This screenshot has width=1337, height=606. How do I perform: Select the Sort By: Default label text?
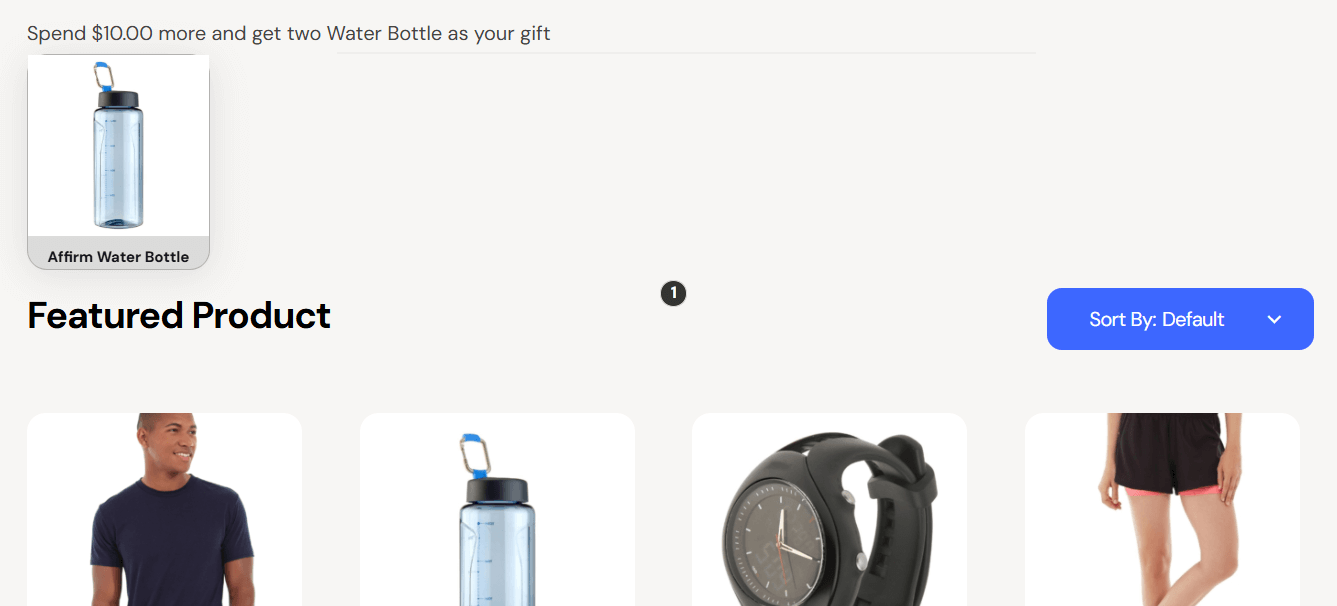tap(1157, 320)
